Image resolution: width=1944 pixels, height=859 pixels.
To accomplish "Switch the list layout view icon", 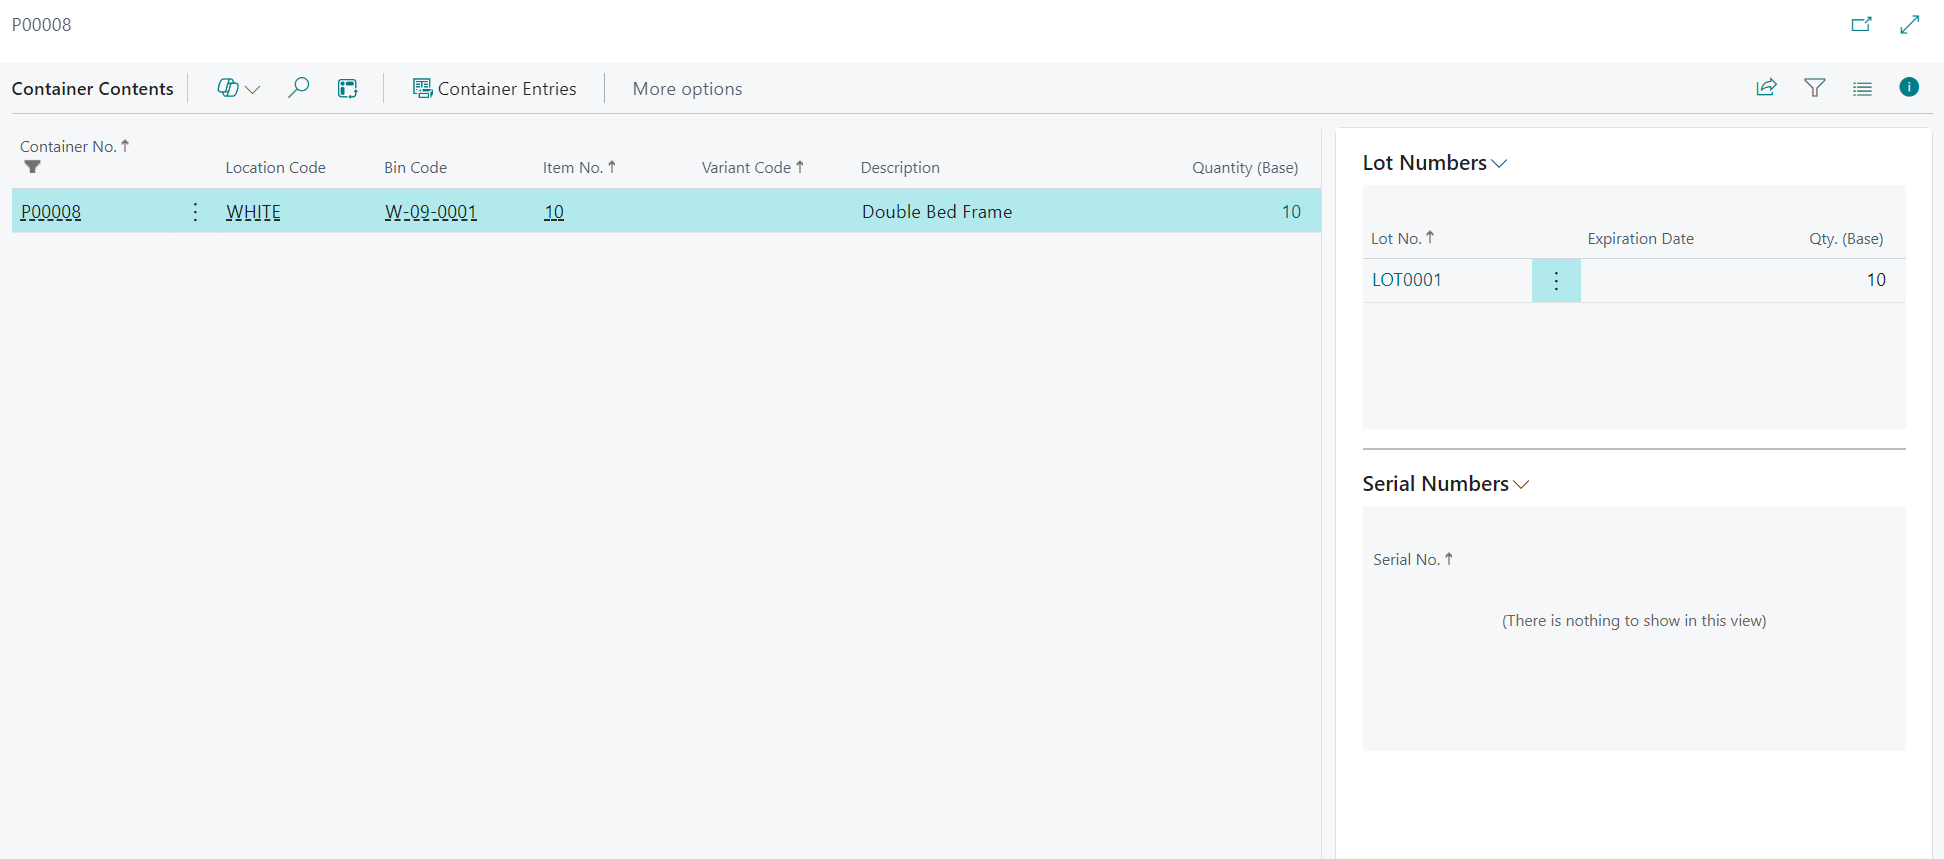I will (x=1861, y=88).
